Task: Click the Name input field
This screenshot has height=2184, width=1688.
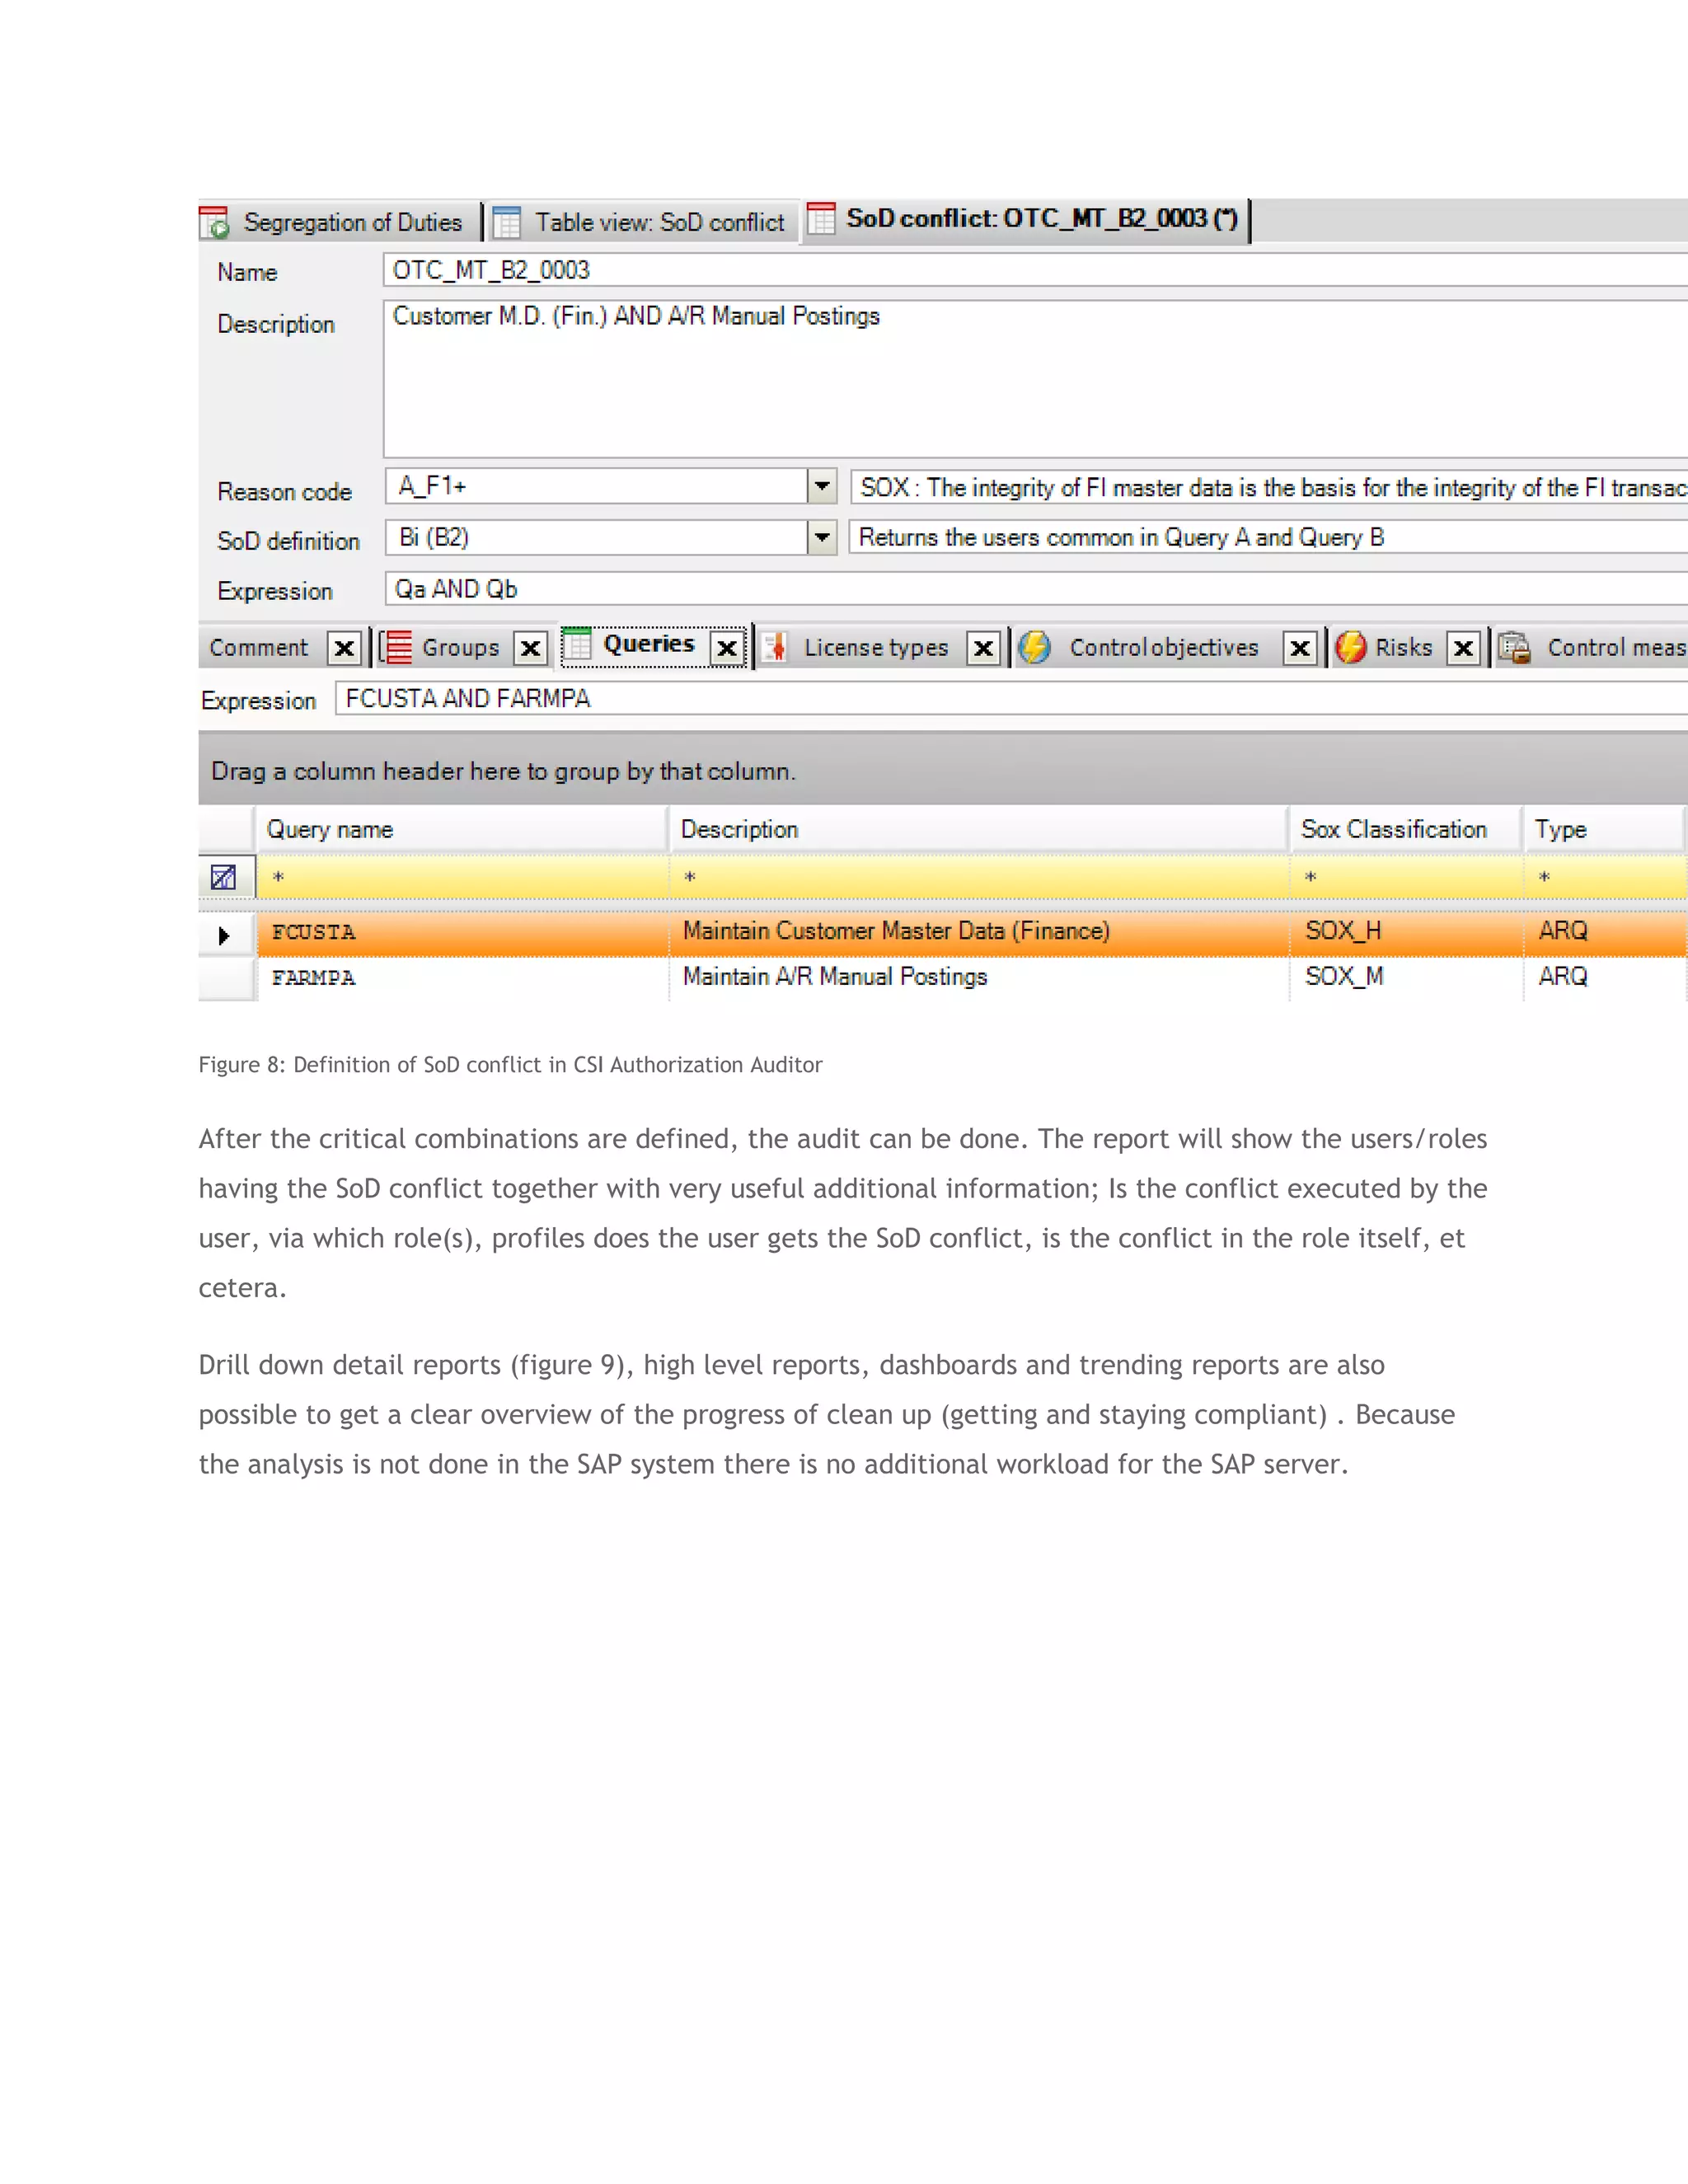Action: click(x=1035, y=270)
